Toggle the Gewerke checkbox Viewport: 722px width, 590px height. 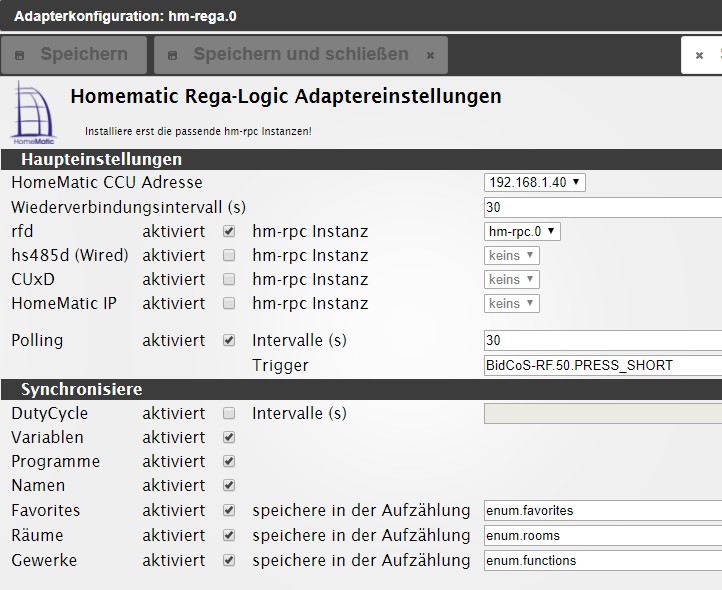pyautogui.click(x=229, y=560)
